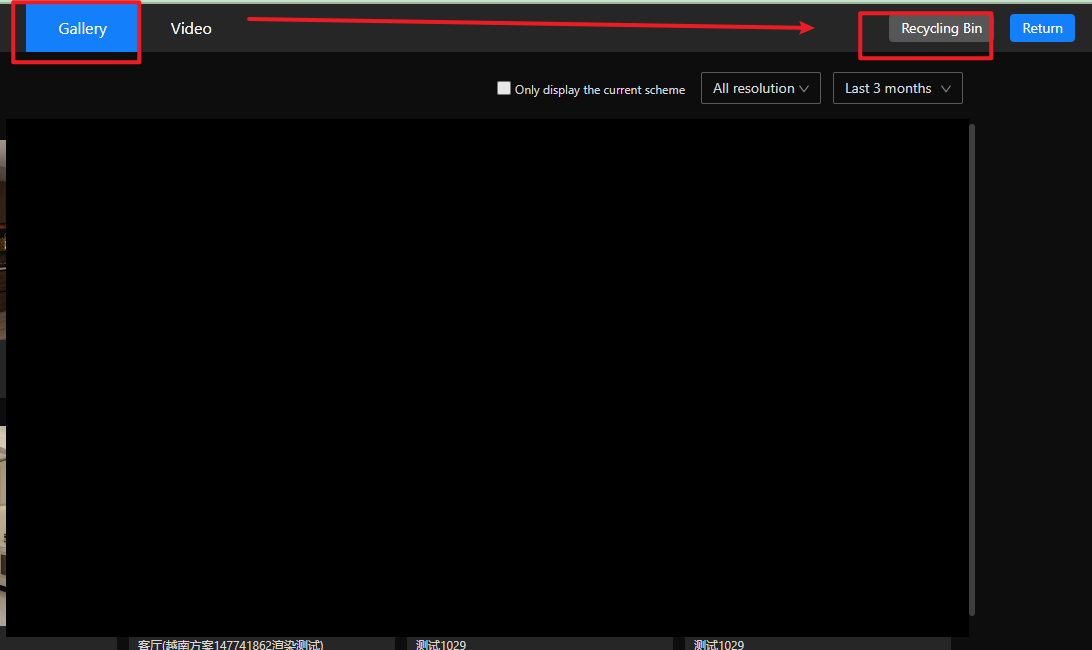Click the large black image preview area
1092x650 pixels.
[487, 377]
